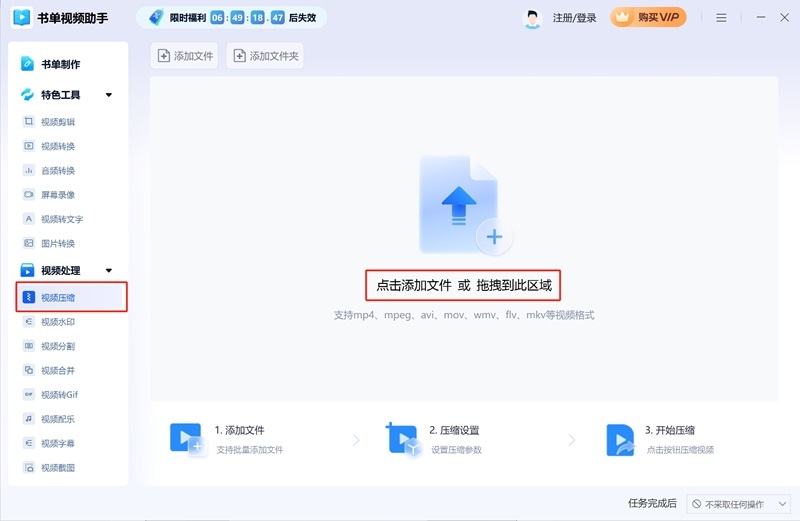This screenshot has height=521, width=800.
Task: Click the 购买VIP button
Action: (x=648, y=18)
